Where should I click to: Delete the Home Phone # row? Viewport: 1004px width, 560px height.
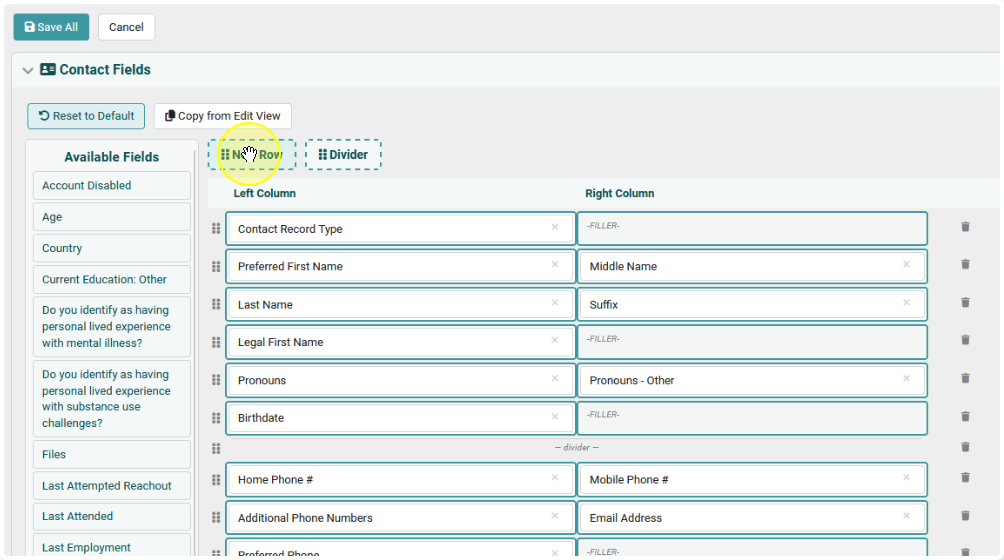pyautogui.click(x=965, y=477)
